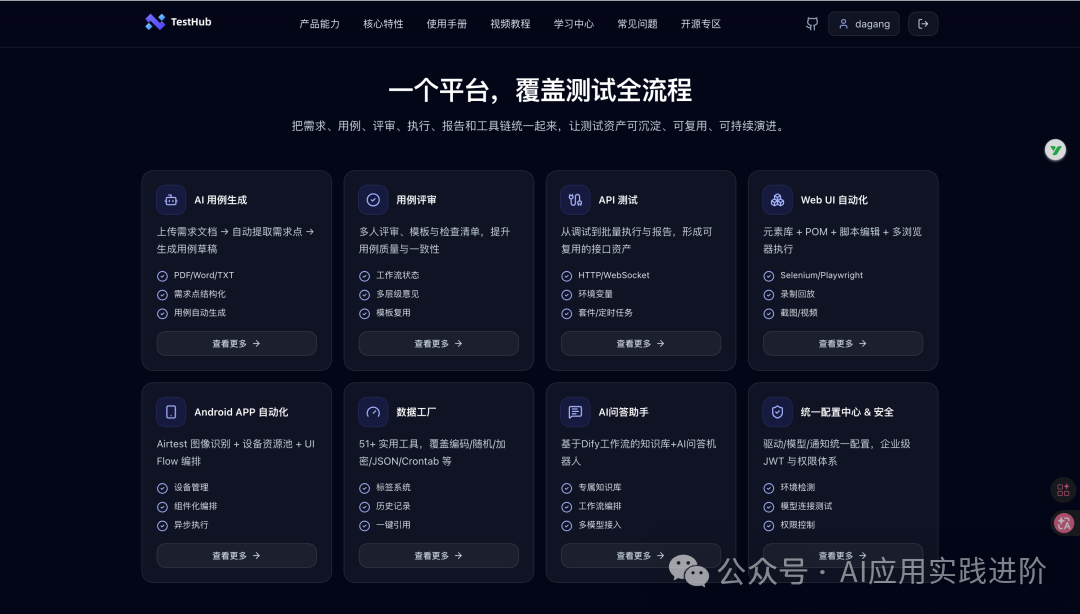This screenshot has height=614, width=1080.
Task: Click 查看更多 on 数据工厂 card
Action: pos(439,555)
